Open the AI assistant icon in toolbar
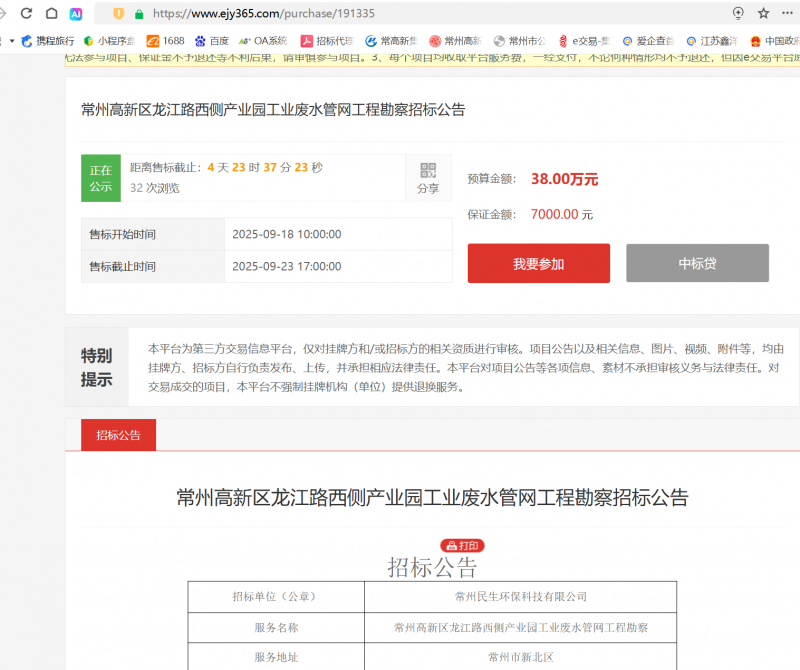 coord(76,14)
